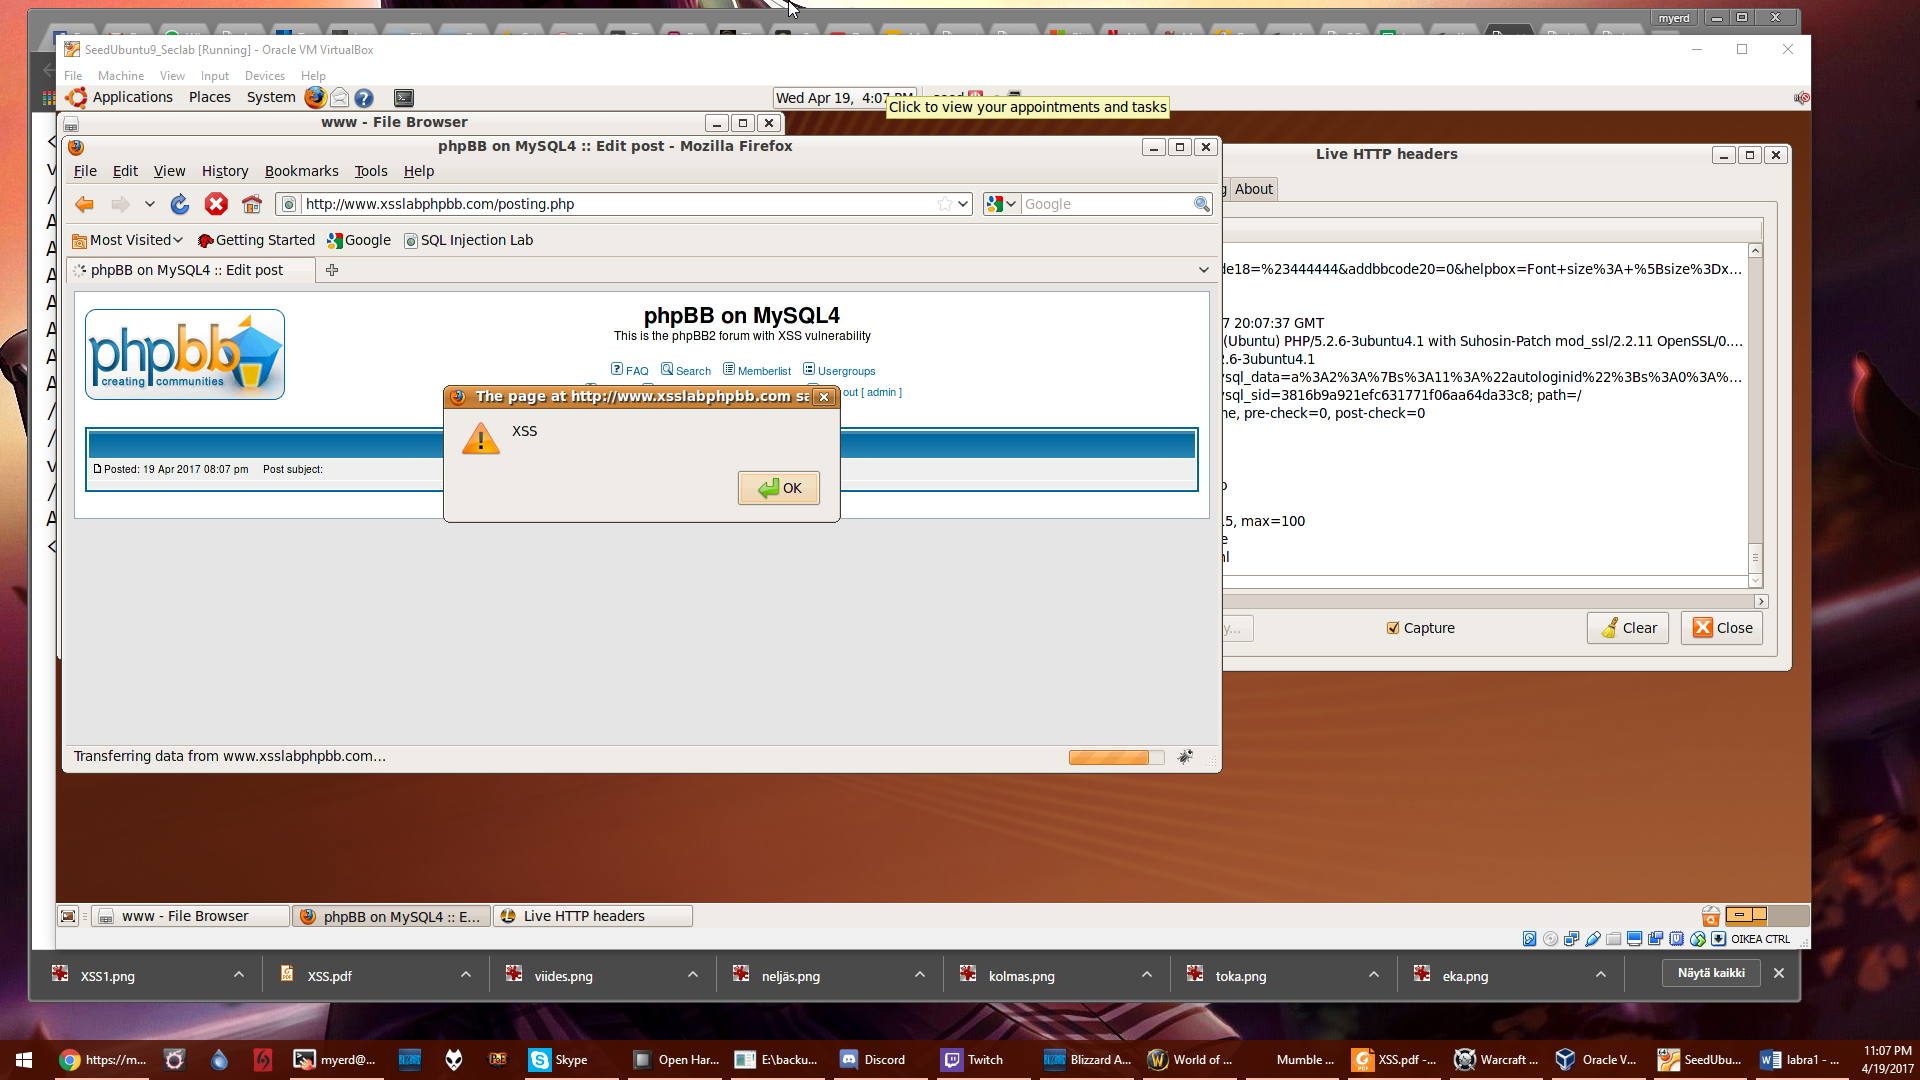
Task: Click the bookmark star in the URL bar
Action: click(944, 204)
